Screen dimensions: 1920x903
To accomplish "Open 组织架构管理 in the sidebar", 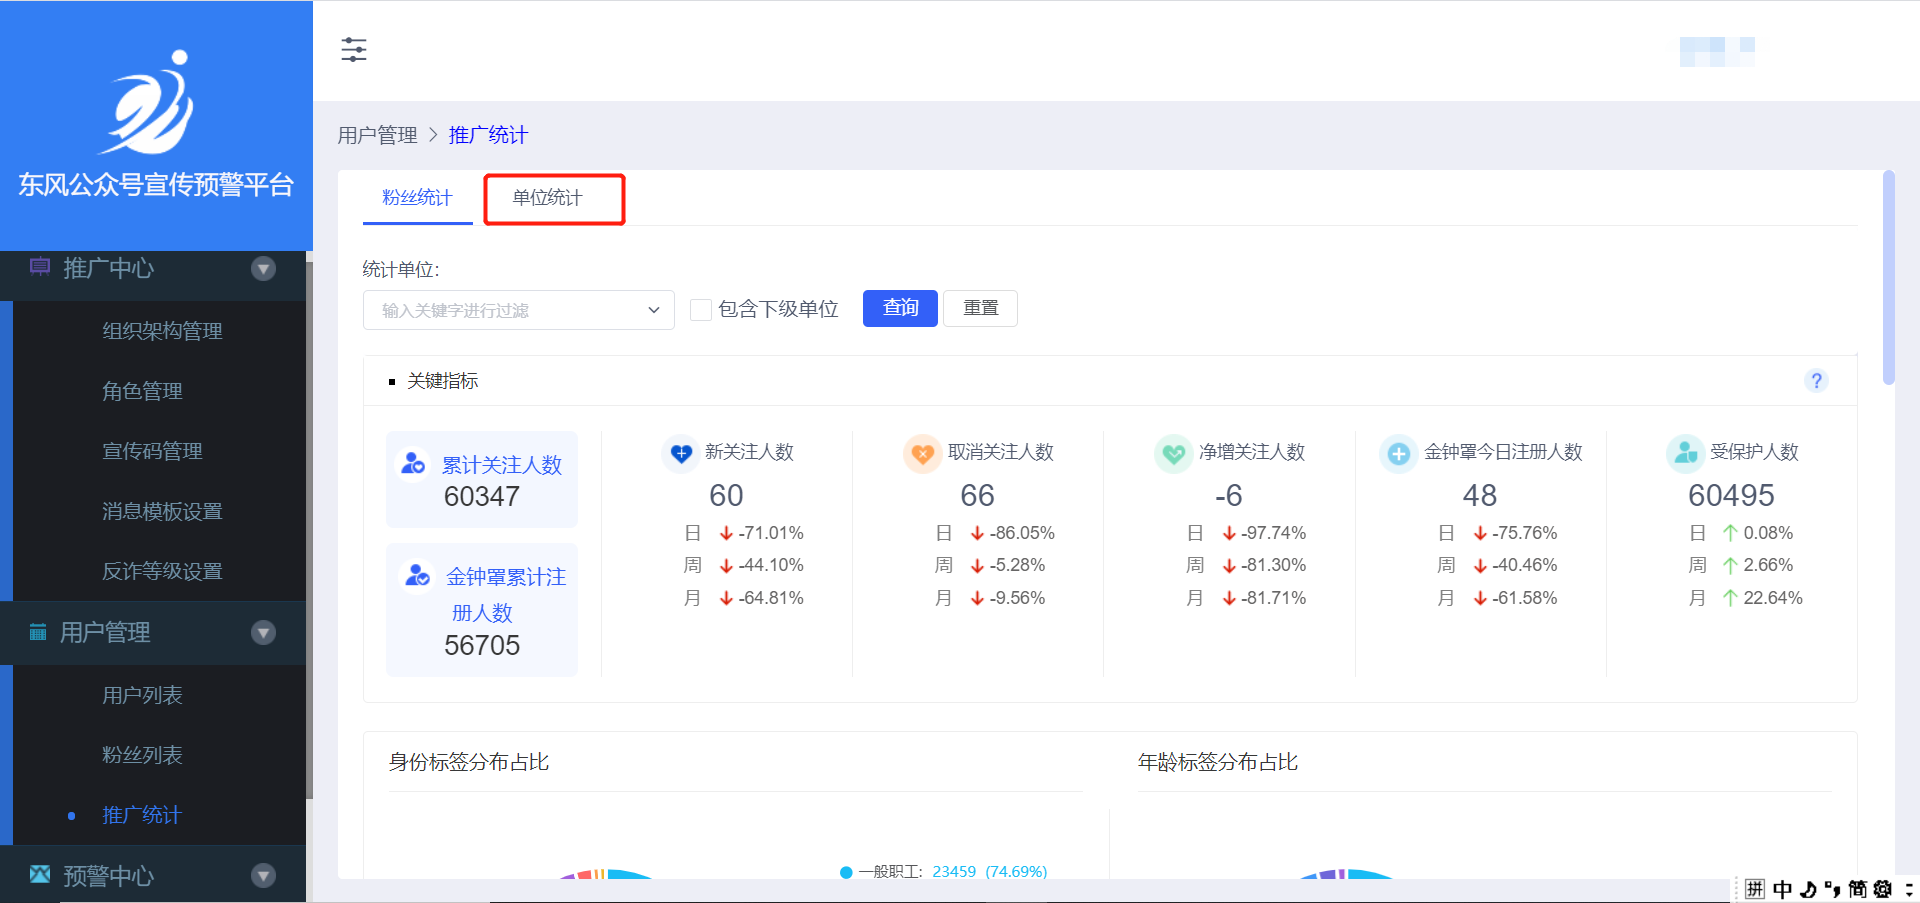I will [x=162, y=331].
